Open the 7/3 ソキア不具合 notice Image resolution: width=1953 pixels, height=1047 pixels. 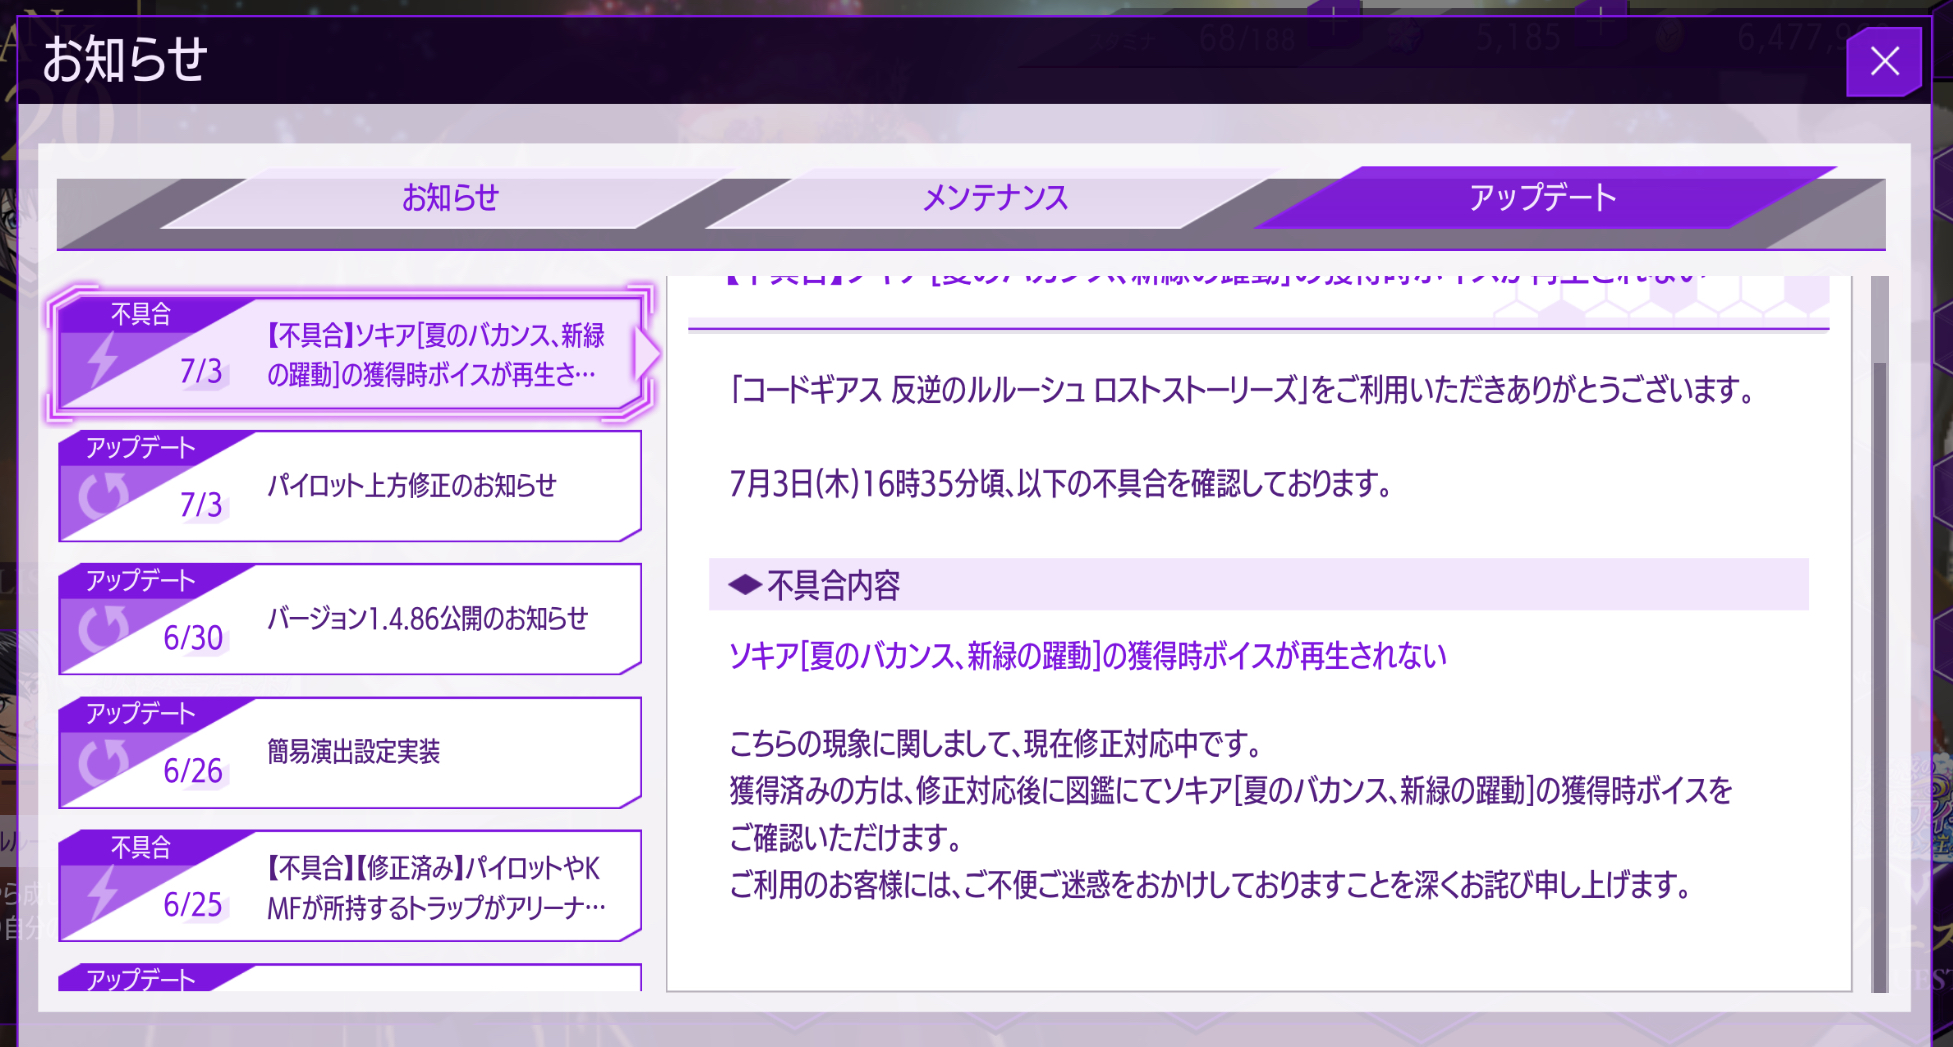[350, 354]
